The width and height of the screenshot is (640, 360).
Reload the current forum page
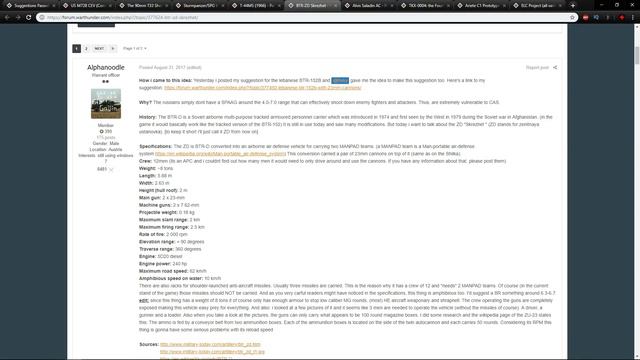pos(29,18)
